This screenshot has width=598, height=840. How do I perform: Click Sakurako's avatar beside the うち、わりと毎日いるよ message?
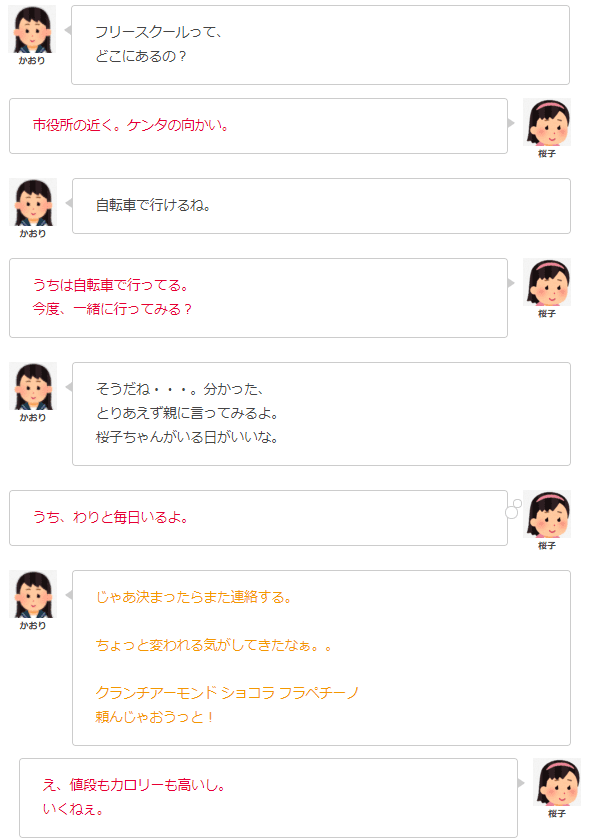click(547, 514)
